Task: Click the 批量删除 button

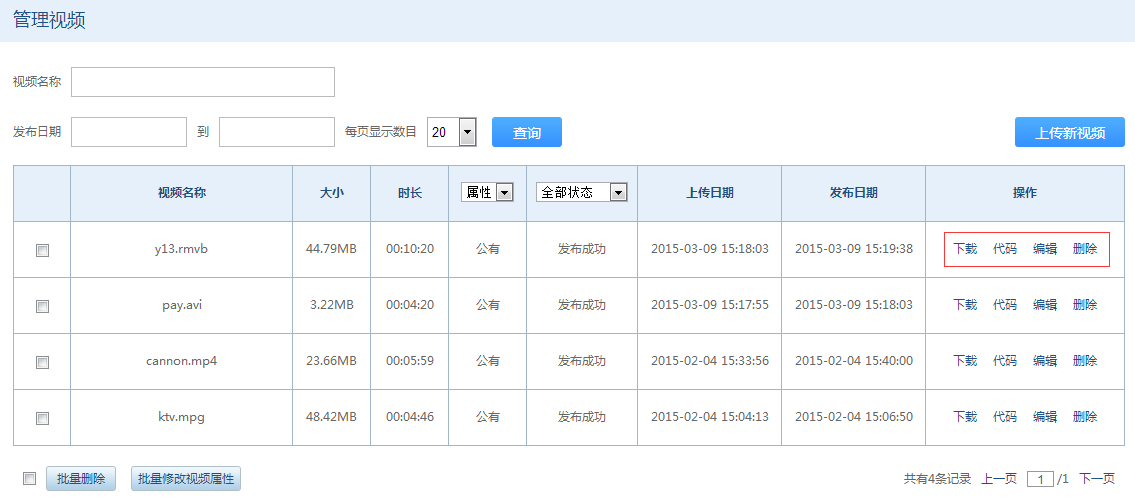Action: click(81, 479)
